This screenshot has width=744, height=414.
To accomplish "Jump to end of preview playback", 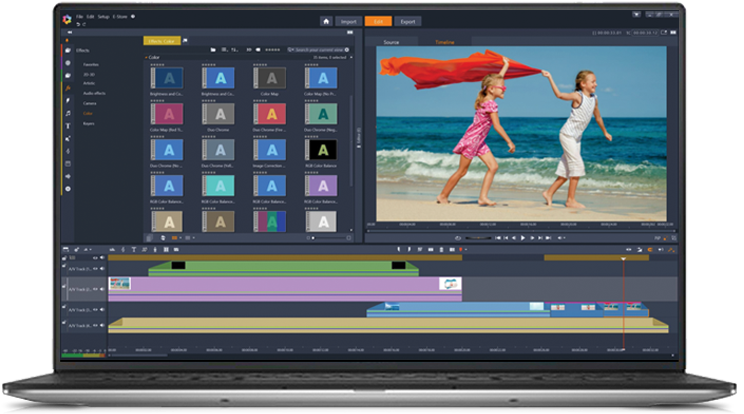I will 548,238.
